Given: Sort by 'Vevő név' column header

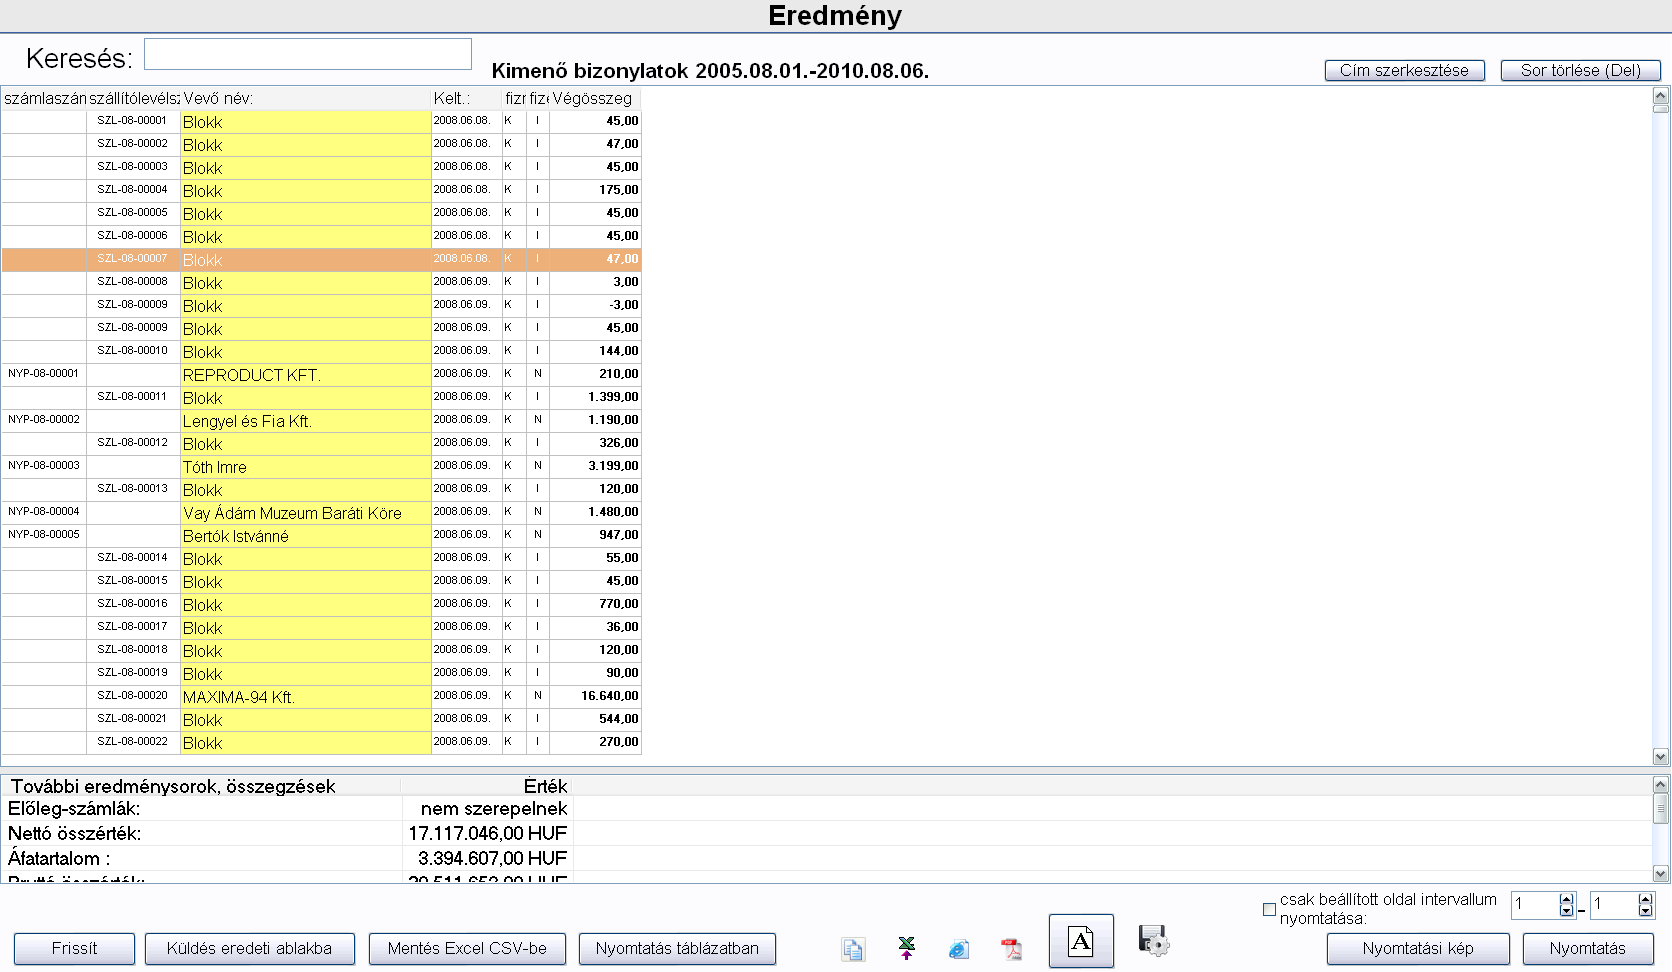Looking at the screenshot, I should 305,98.
